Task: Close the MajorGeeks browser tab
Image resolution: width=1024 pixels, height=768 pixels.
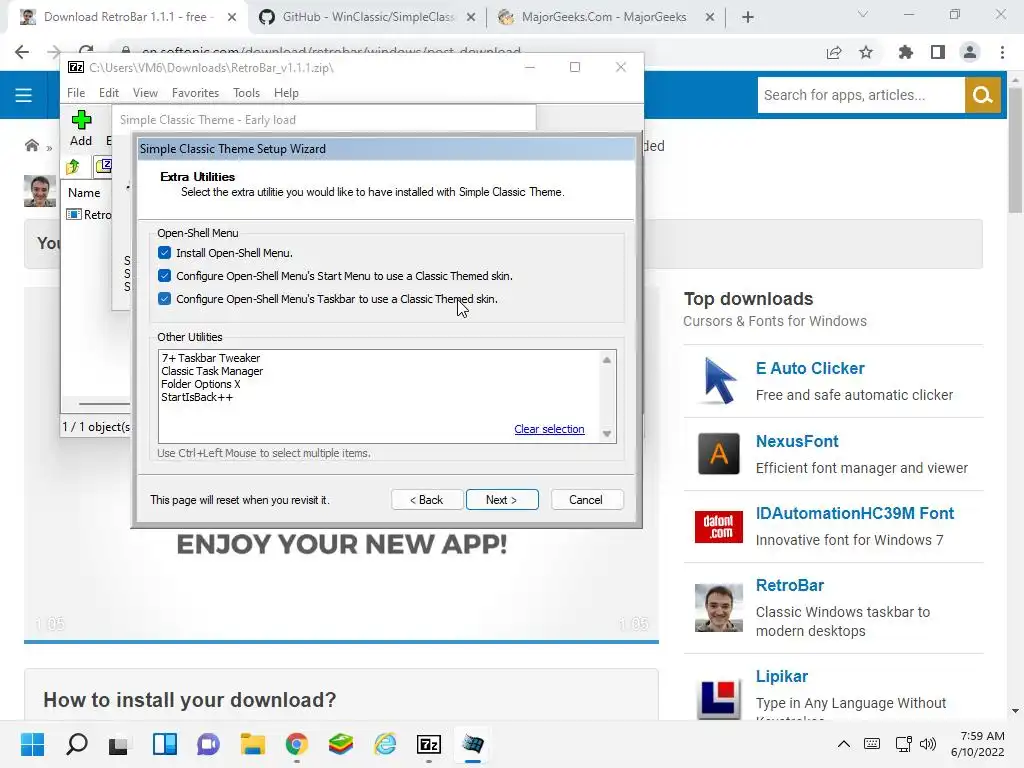Action: 710,18
